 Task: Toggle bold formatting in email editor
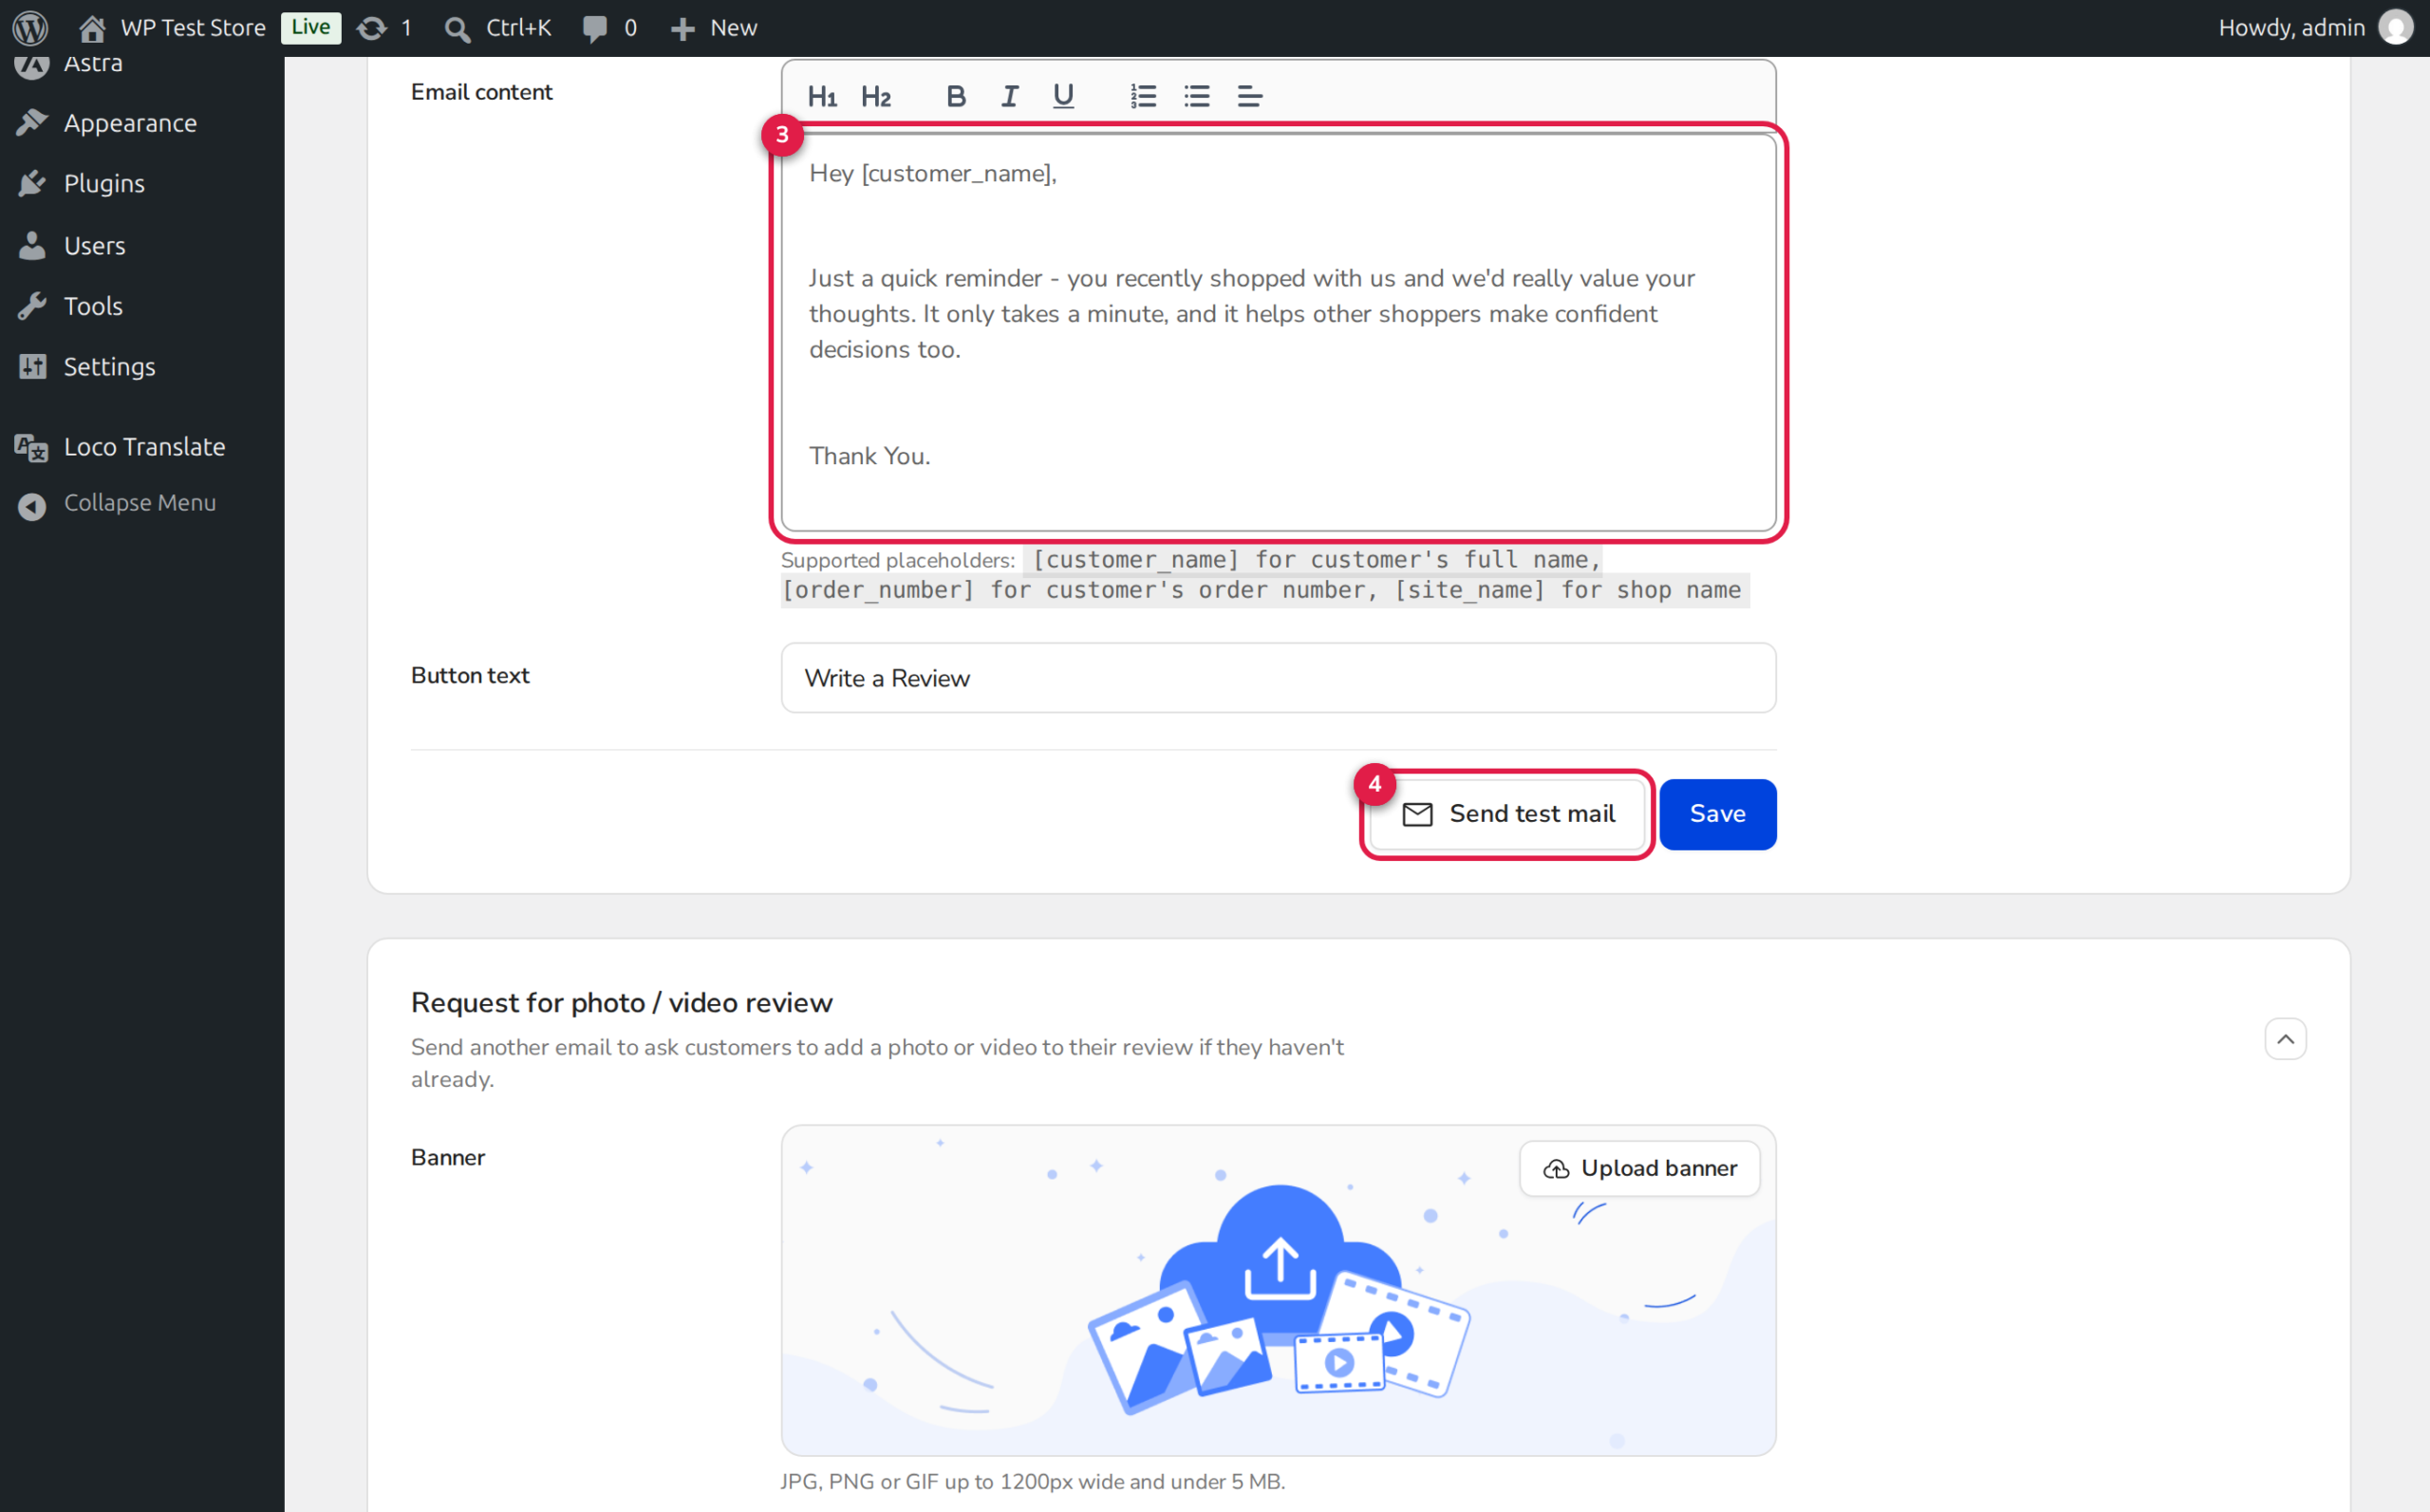pyautogui.click(x=956, y=96)
